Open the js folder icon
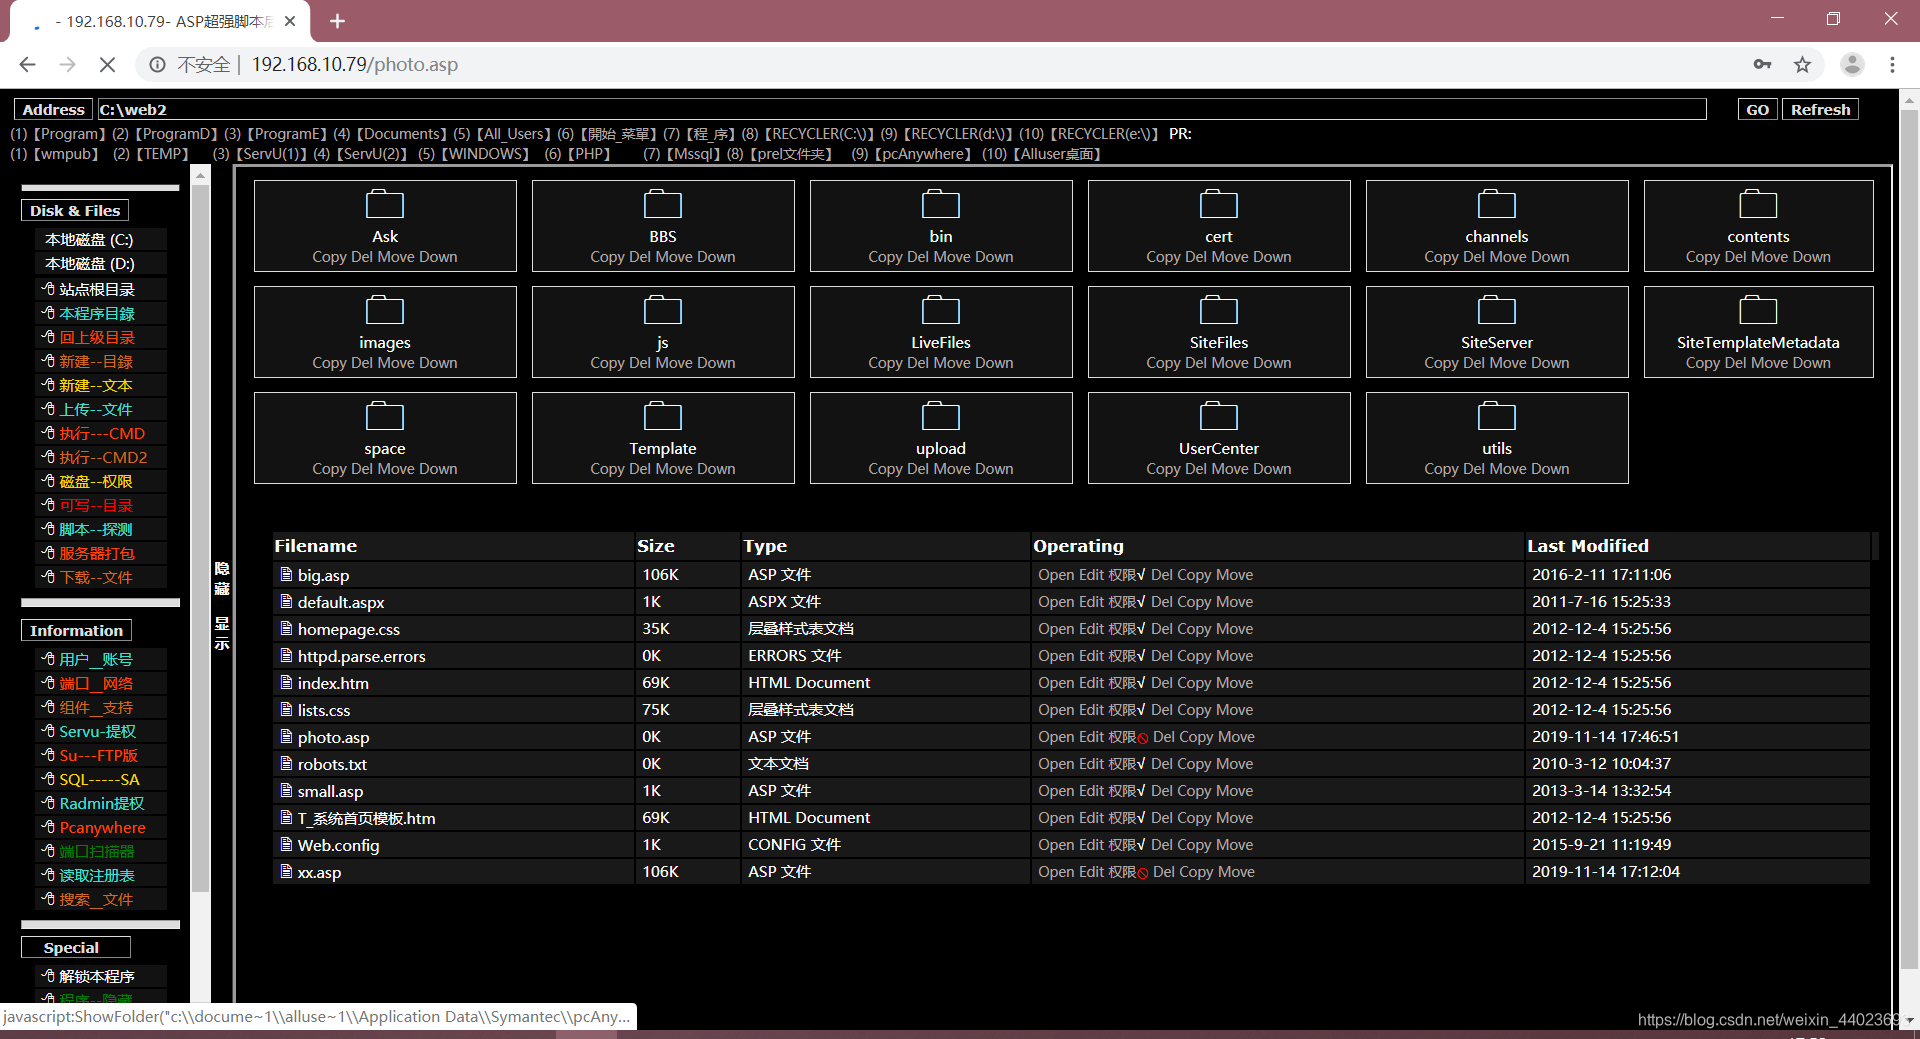1920x1039 pixels. 663,311
